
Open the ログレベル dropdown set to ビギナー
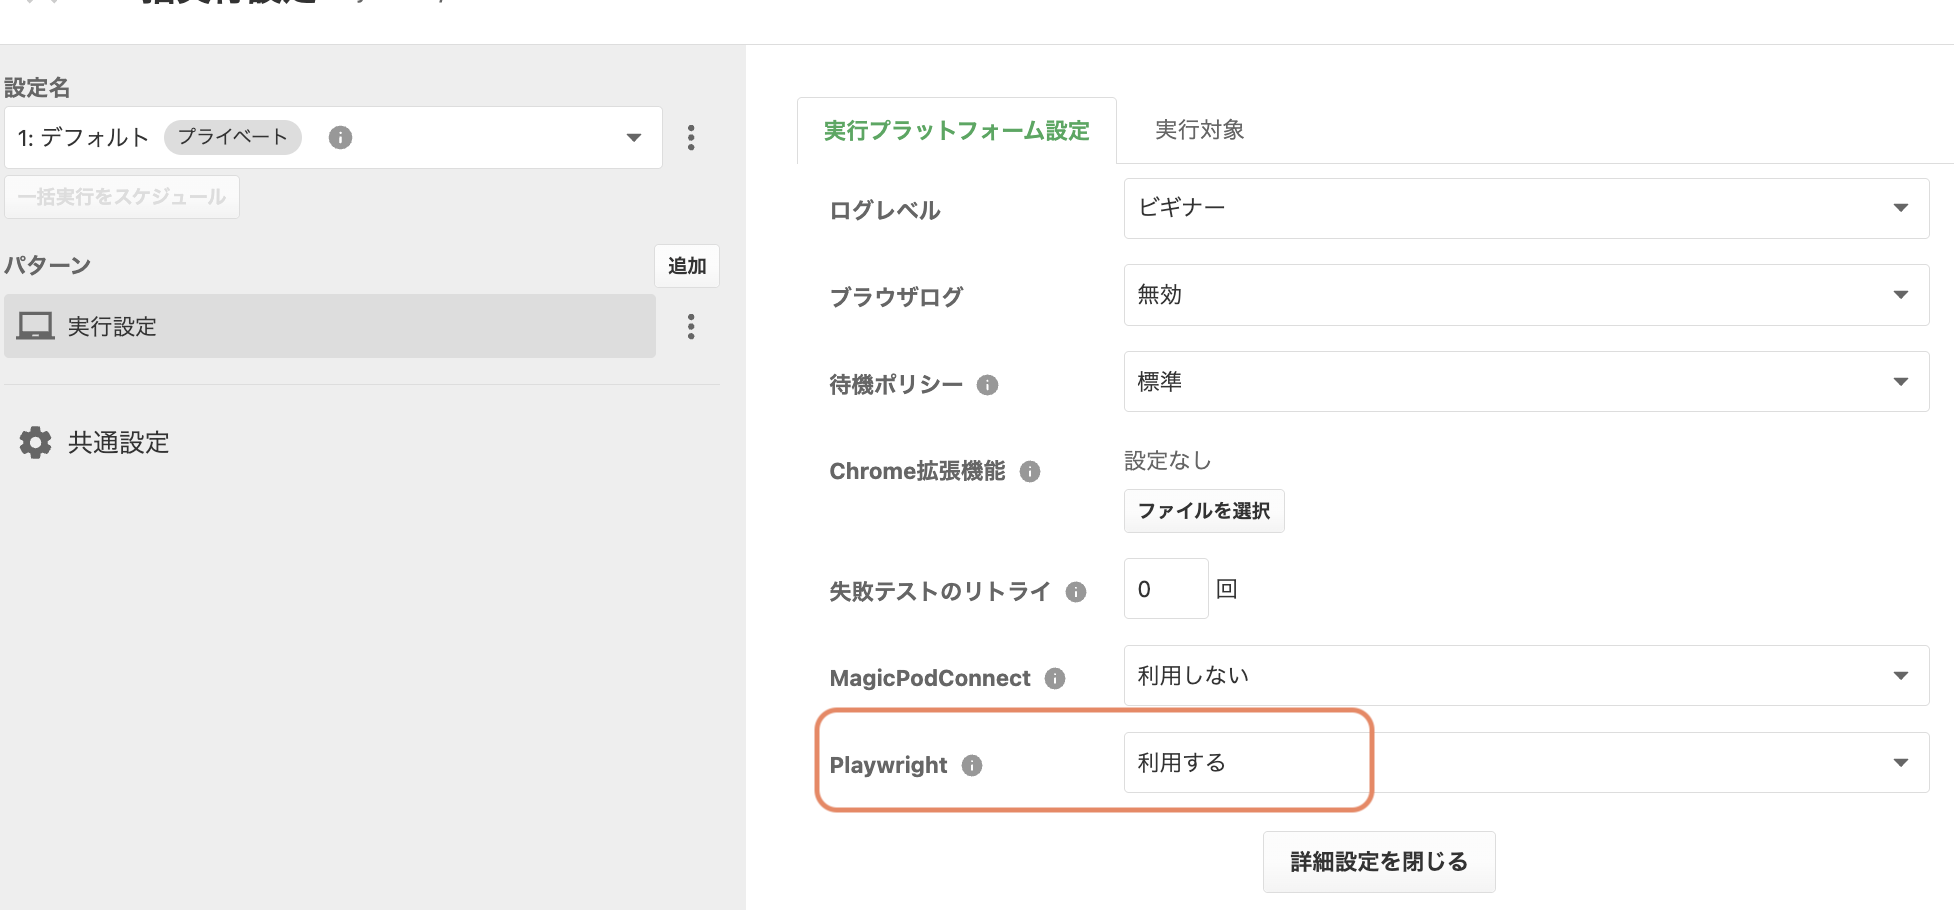[1526, 208]
